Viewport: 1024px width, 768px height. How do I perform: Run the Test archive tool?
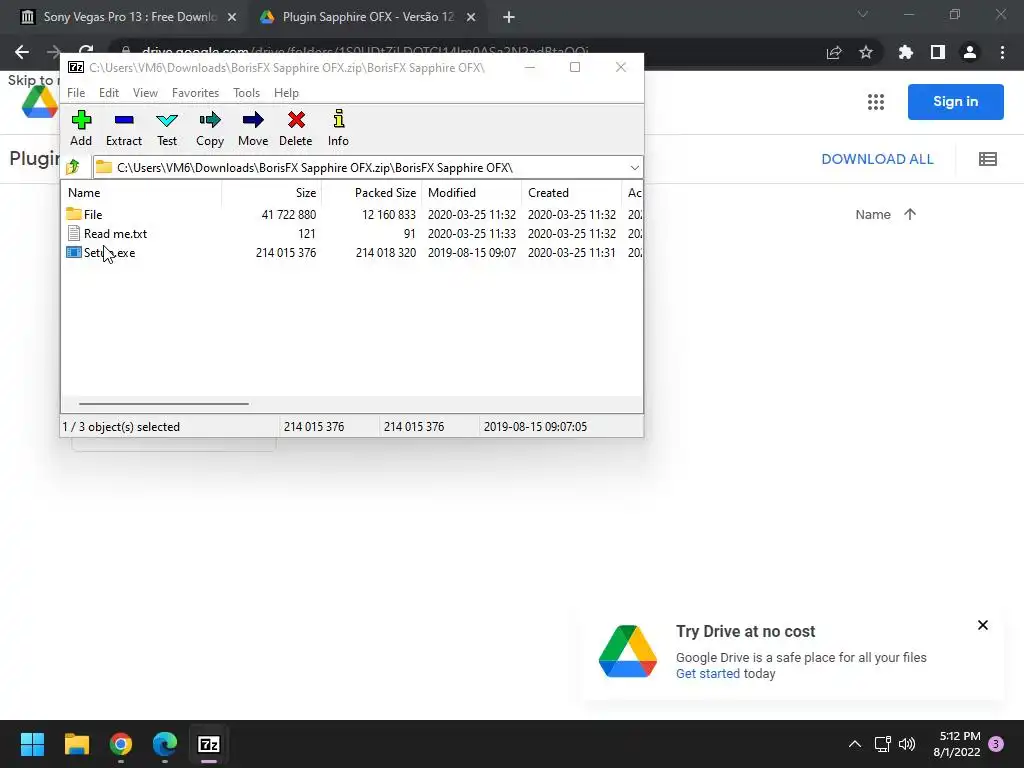pyautogui.click(x=167, y=129)
